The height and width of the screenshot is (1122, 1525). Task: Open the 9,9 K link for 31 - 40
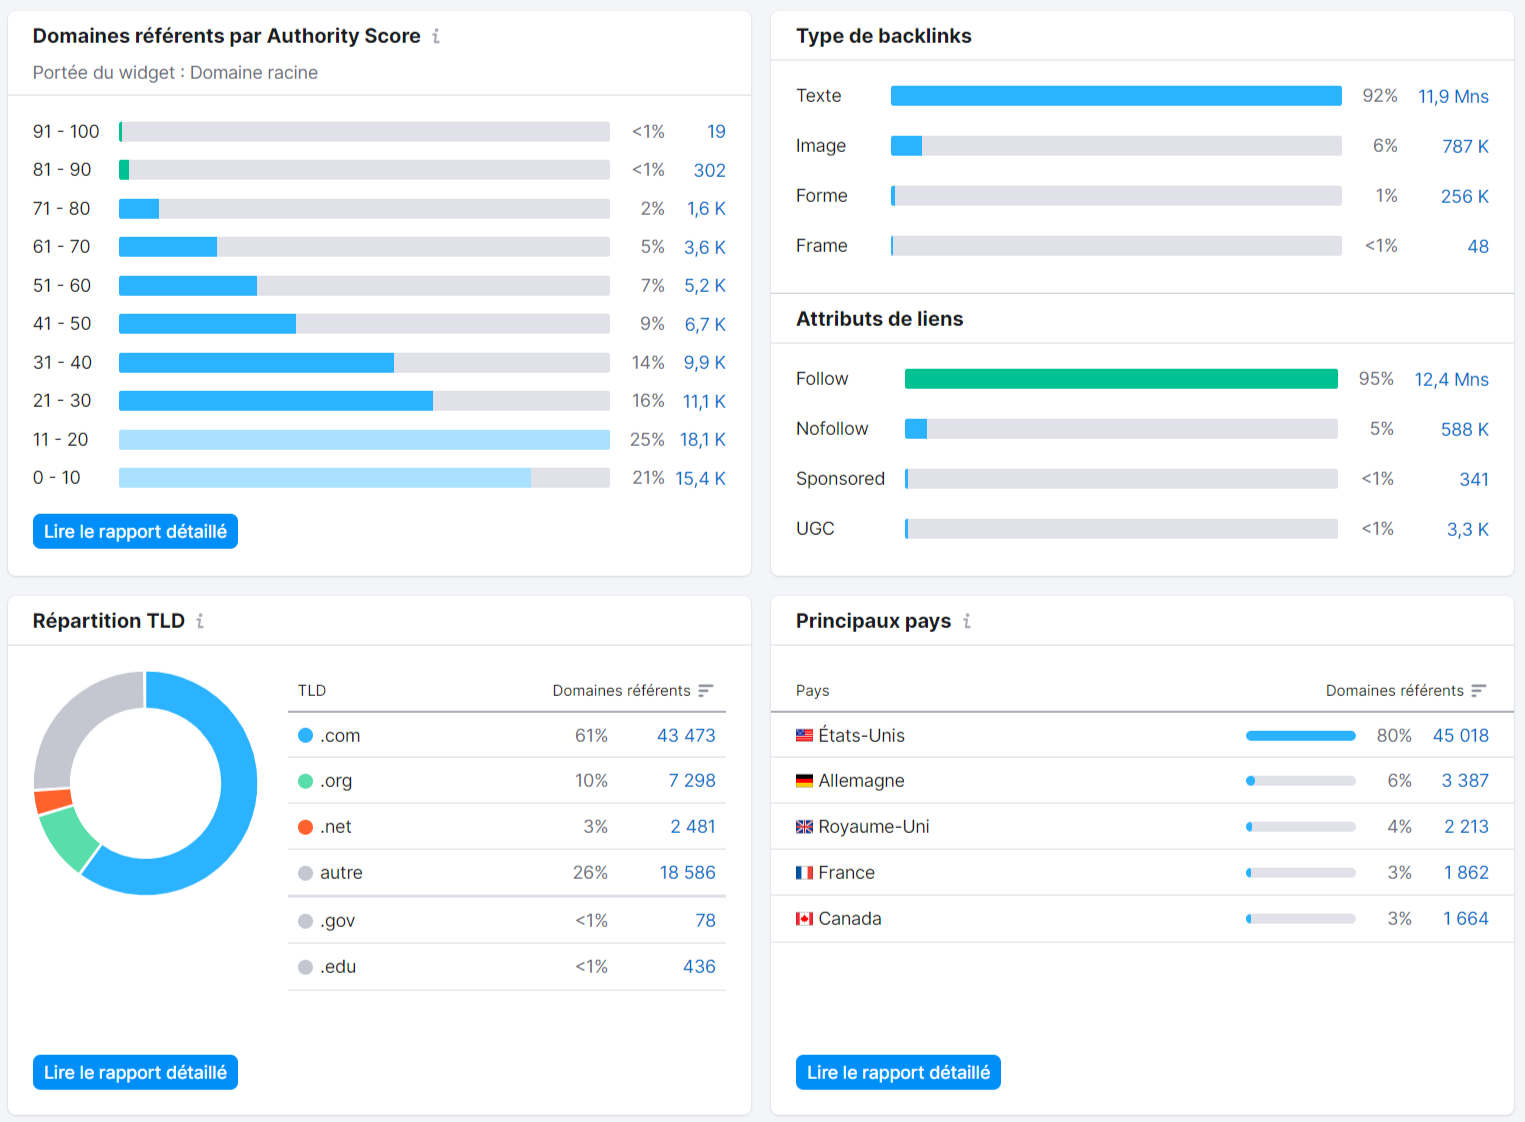click(x=705, y=363)
